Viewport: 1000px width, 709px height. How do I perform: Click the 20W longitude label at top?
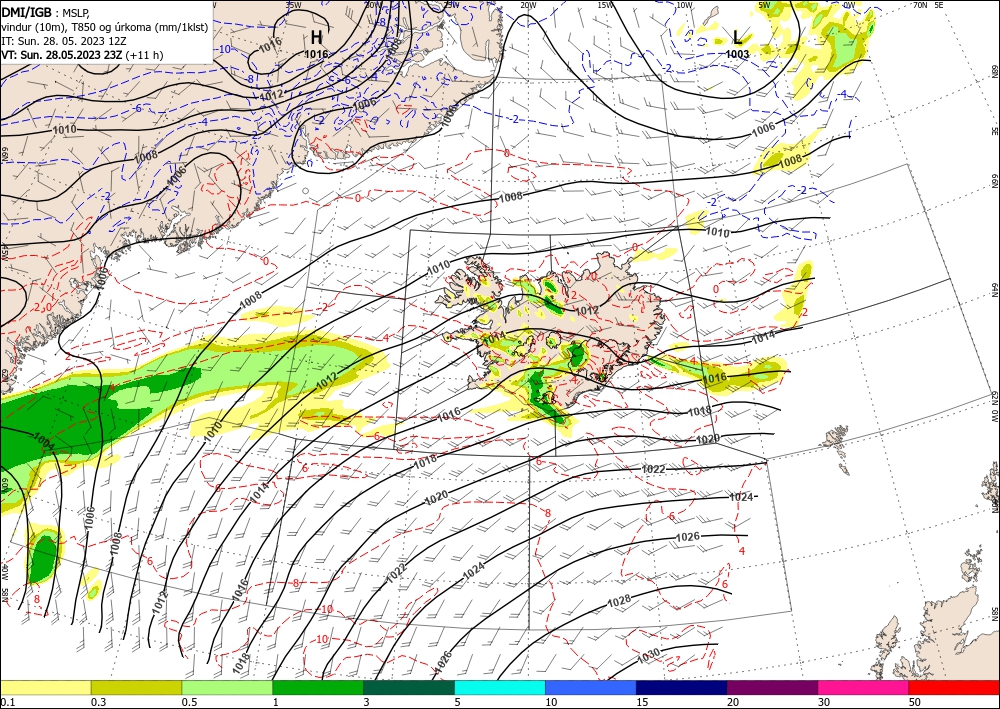pos(527,5)
